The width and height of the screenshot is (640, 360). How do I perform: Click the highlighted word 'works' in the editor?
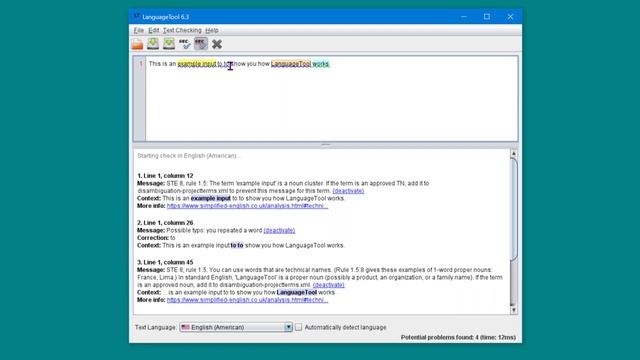pos(320,64)
